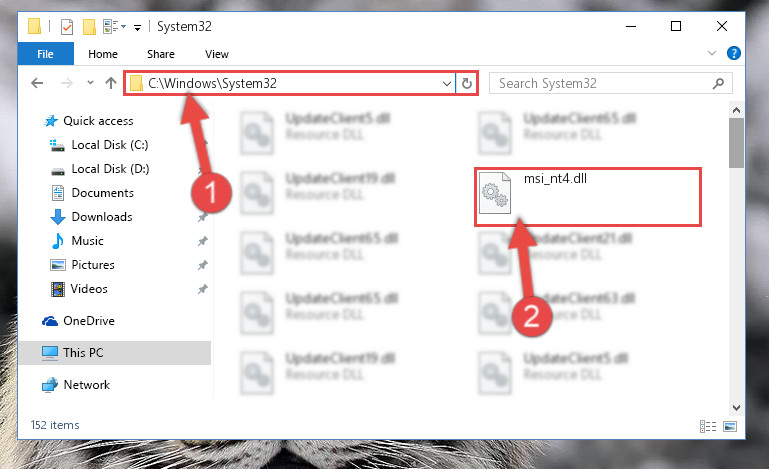Viewport: 769px width, 469px height.
Task: Open Local Disk (D:) in sidebar
Action: pos(110,169)
